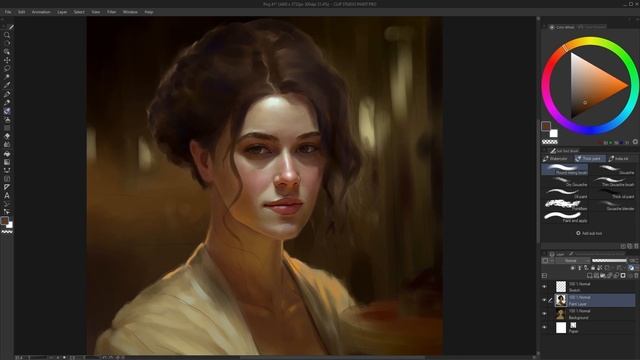This screenshot has width=640, height=360.
Task: Choose the Thick oil paint brush
Action: pos(612,193)
